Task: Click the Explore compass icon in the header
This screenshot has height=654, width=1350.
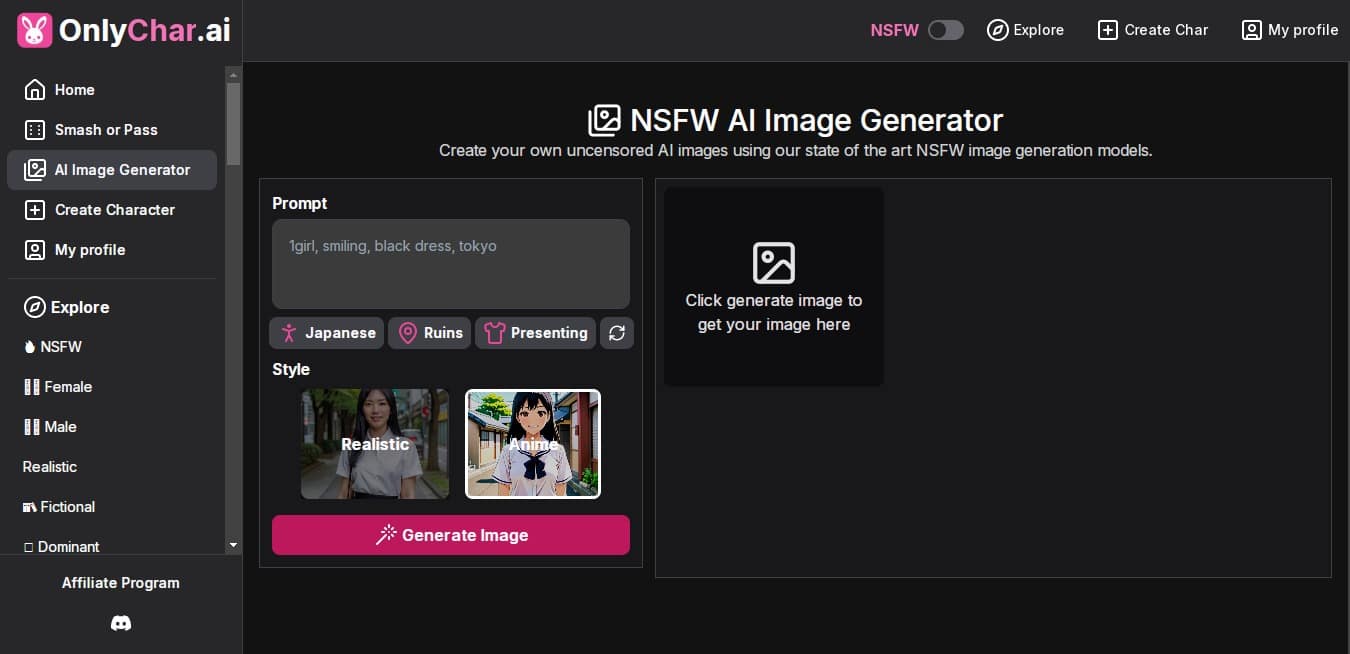Action: [997, 30]
